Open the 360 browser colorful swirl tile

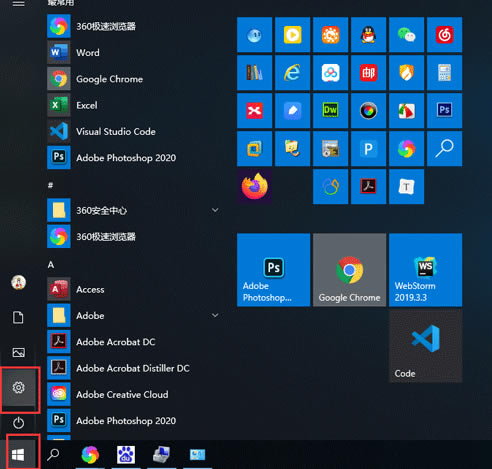(406, 149)
